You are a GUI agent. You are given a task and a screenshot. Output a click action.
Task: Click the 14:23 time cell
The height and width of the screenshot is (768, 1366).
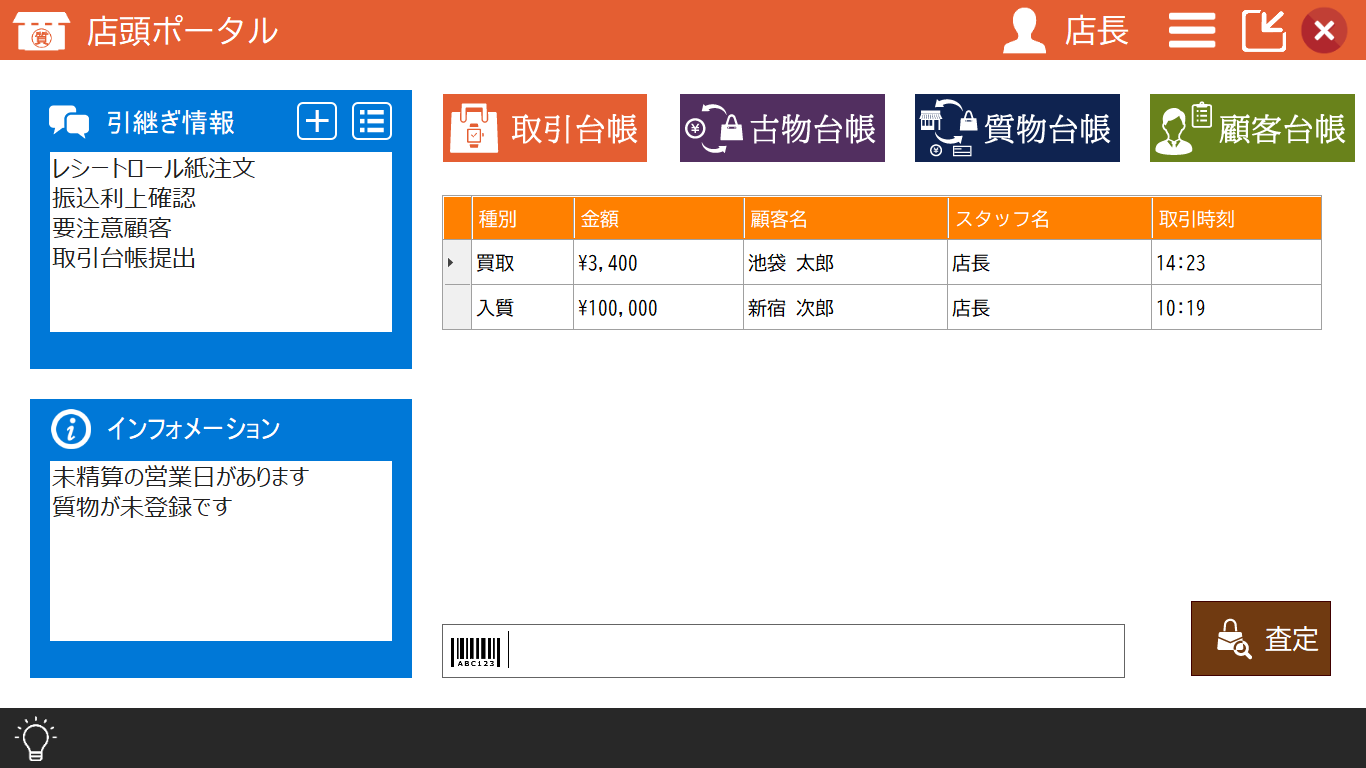(1237, 262)
